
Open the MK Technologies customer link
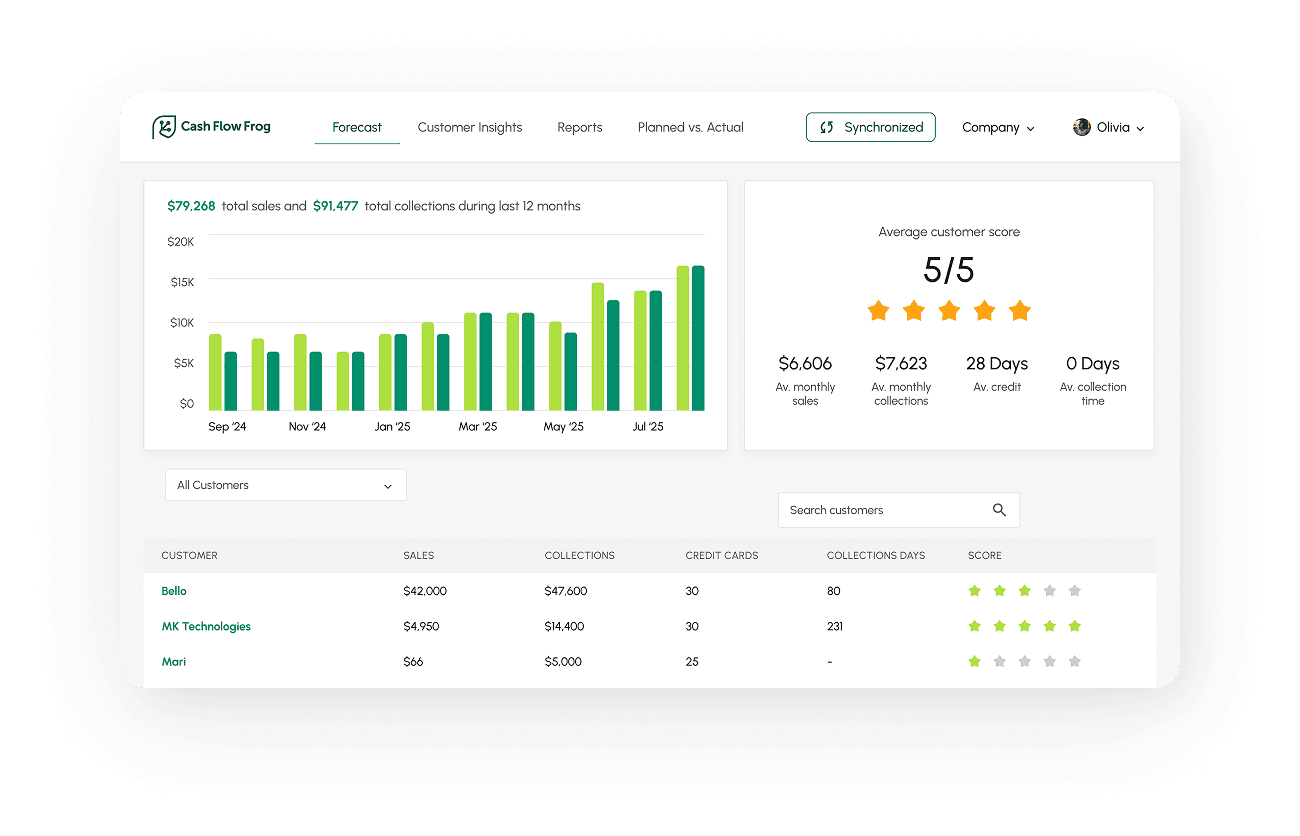point(206,626)
